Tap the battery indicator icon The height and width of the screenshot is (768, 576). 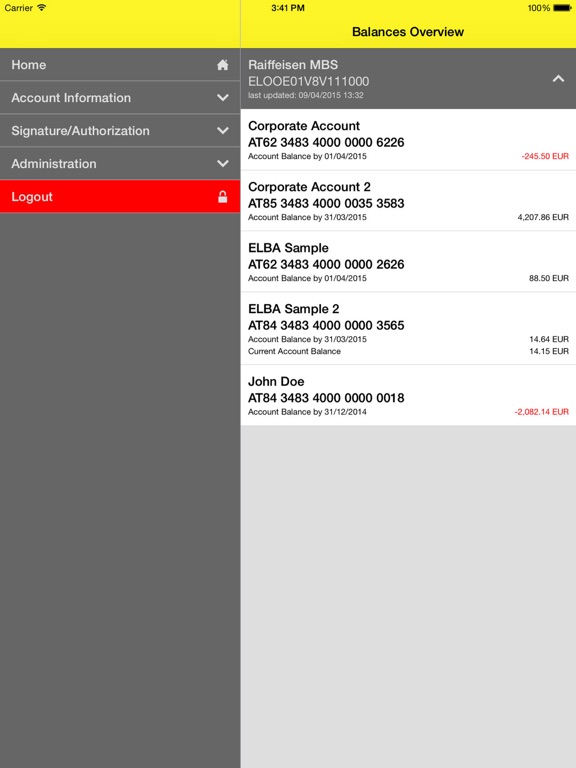[x=562, y=8]
